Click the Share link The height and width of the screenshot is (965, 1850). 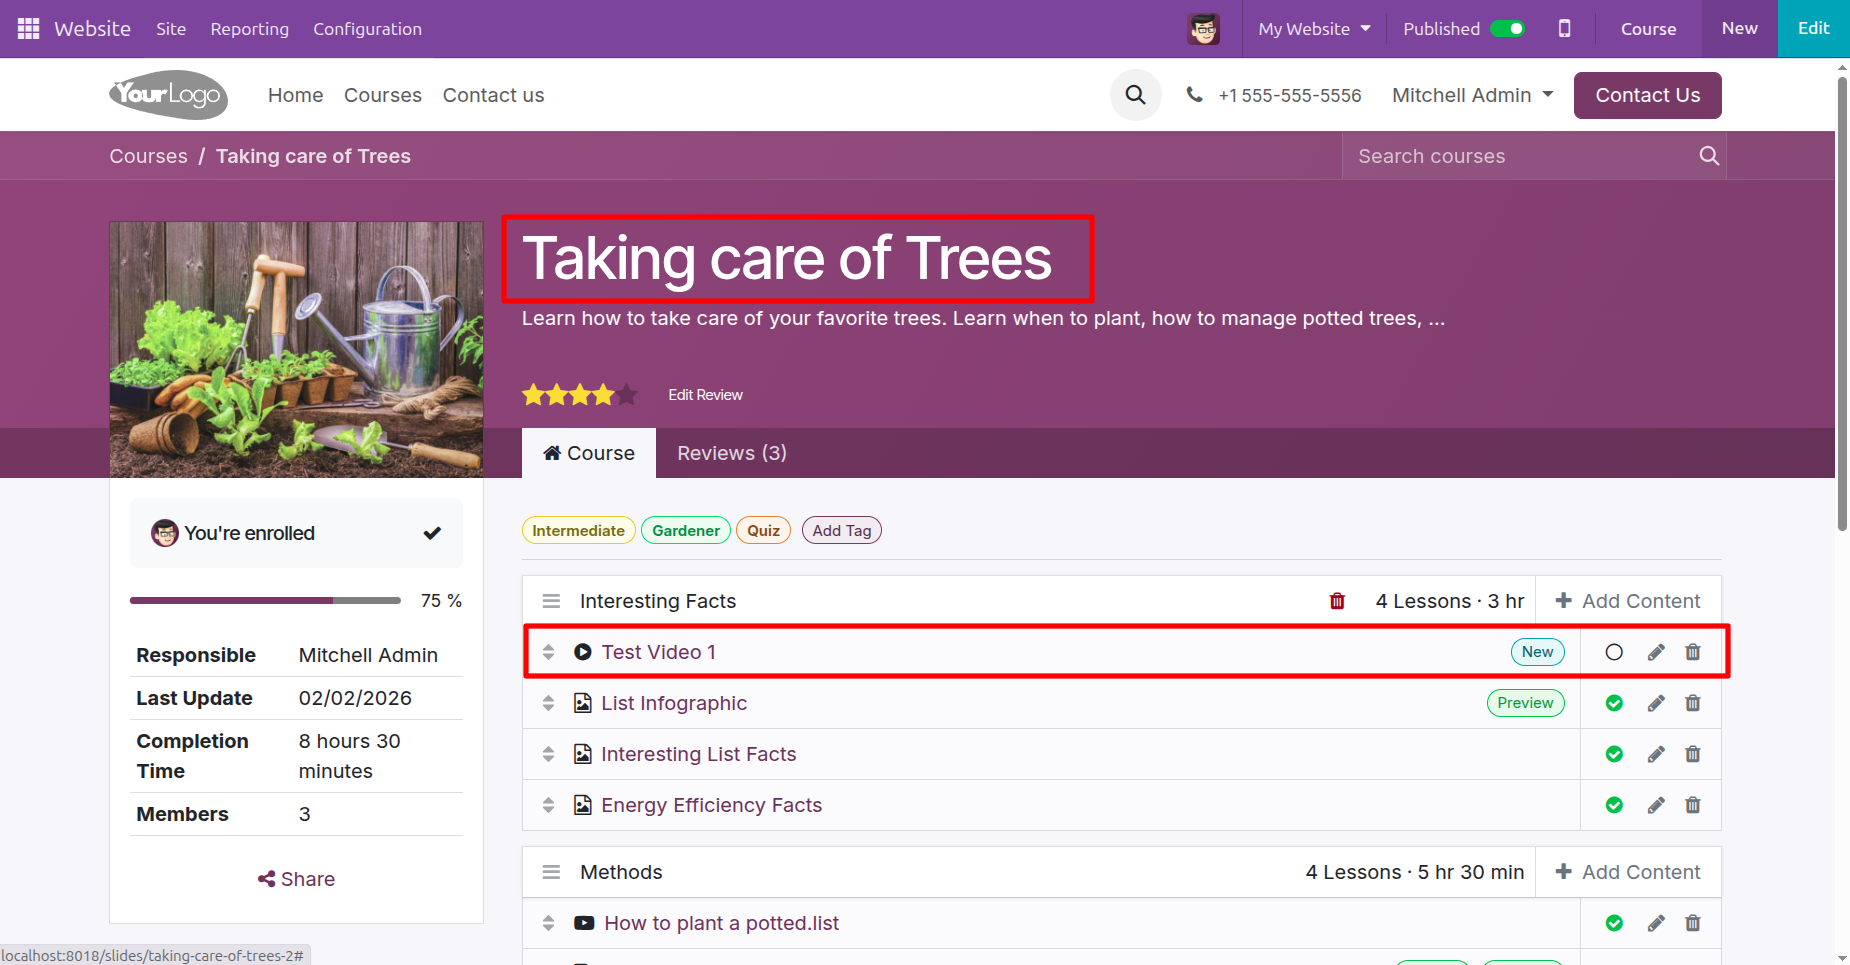[296, 879]
